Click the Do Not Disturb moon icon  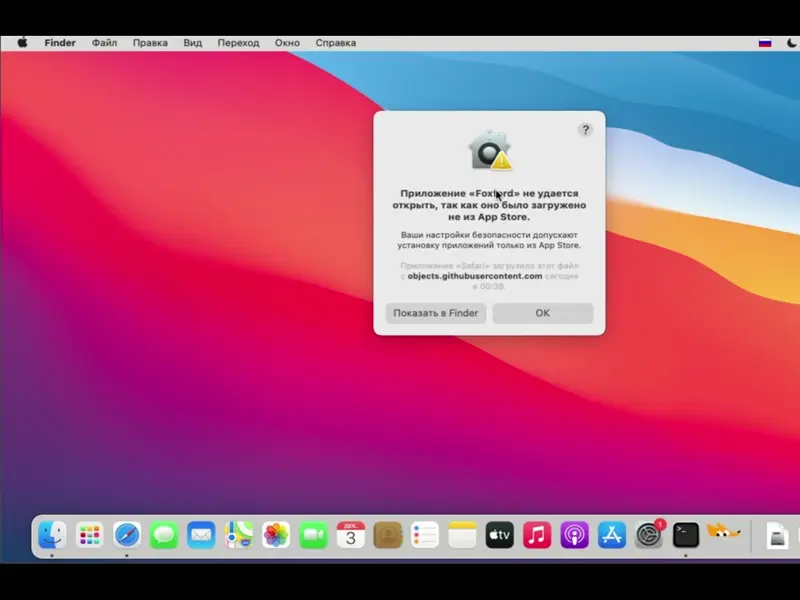coord(791,43)
